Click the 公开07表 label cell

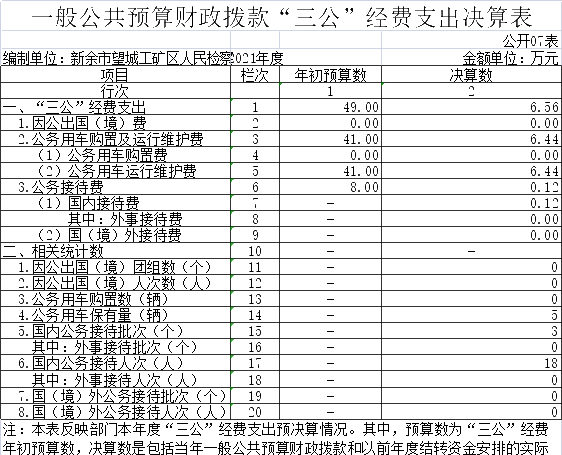[x=530, y=41]
